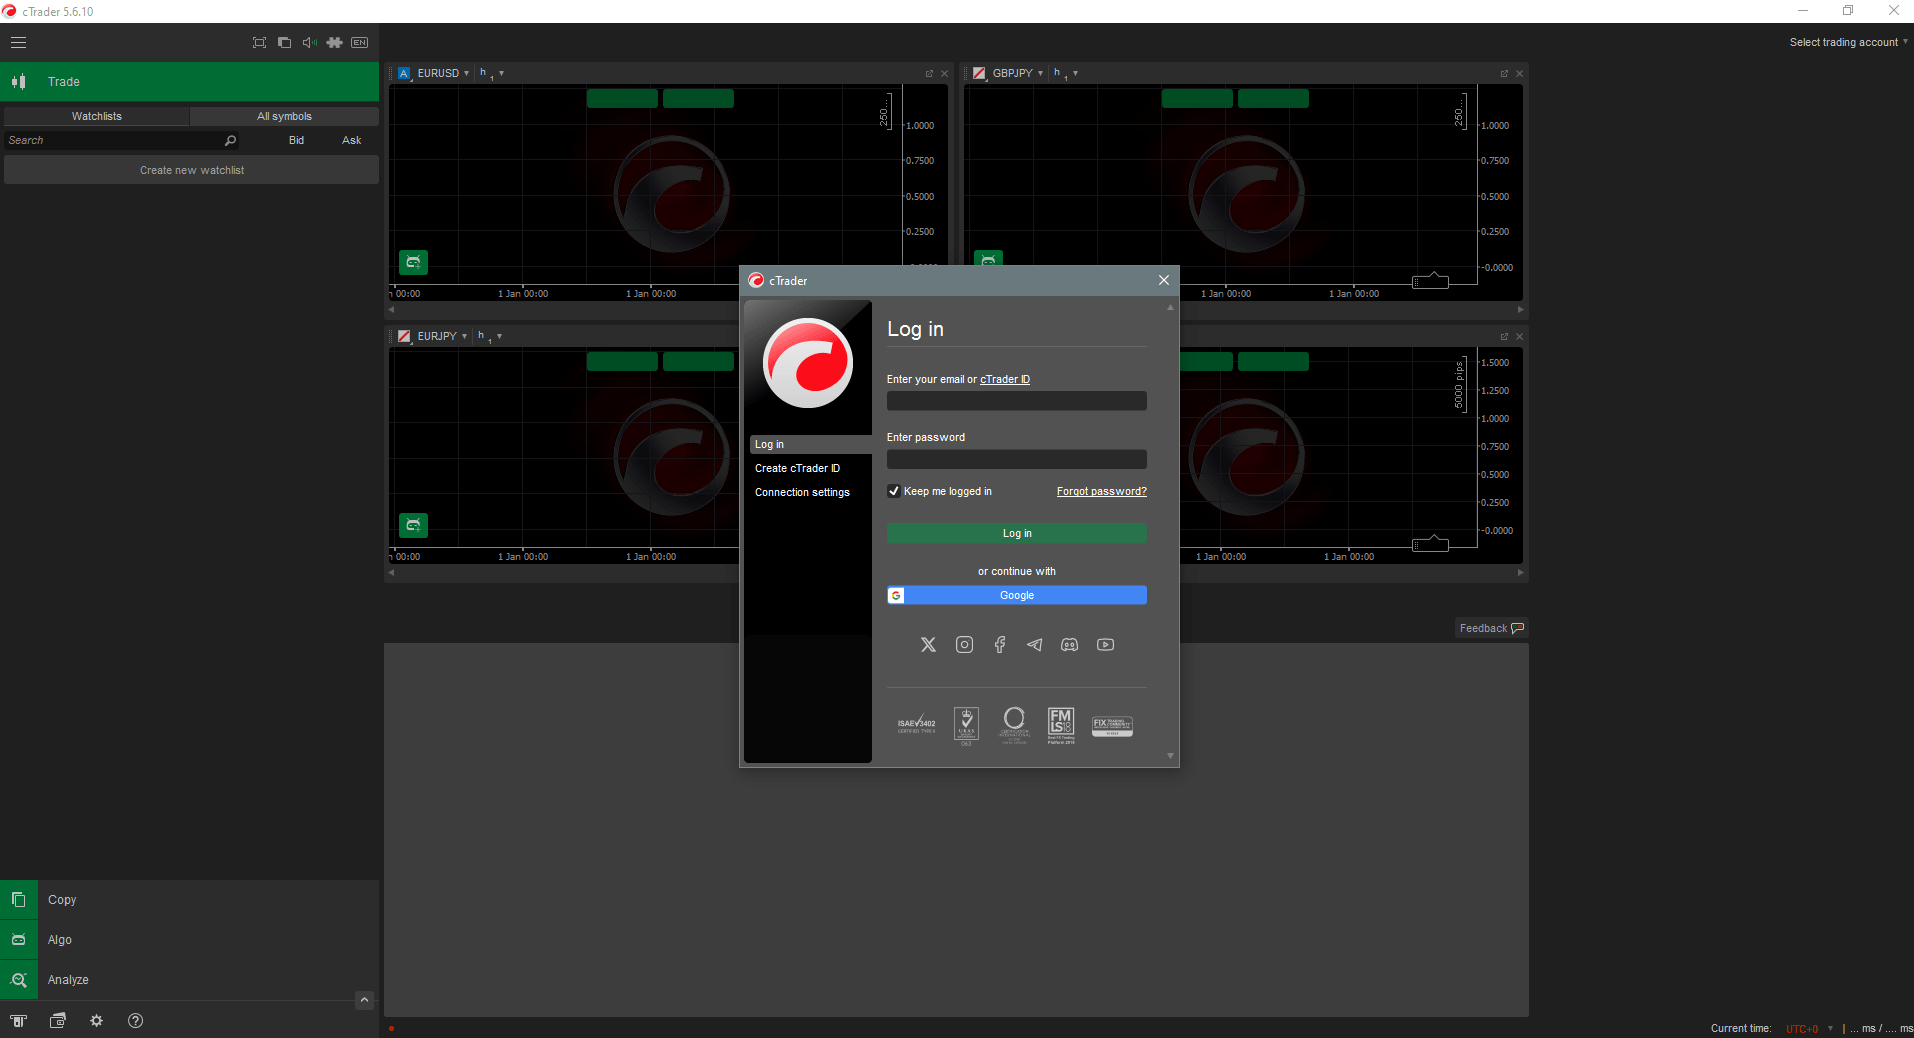1914x1038 pixels.
Task: Open the YouTube social icon
Action: 1105,645
